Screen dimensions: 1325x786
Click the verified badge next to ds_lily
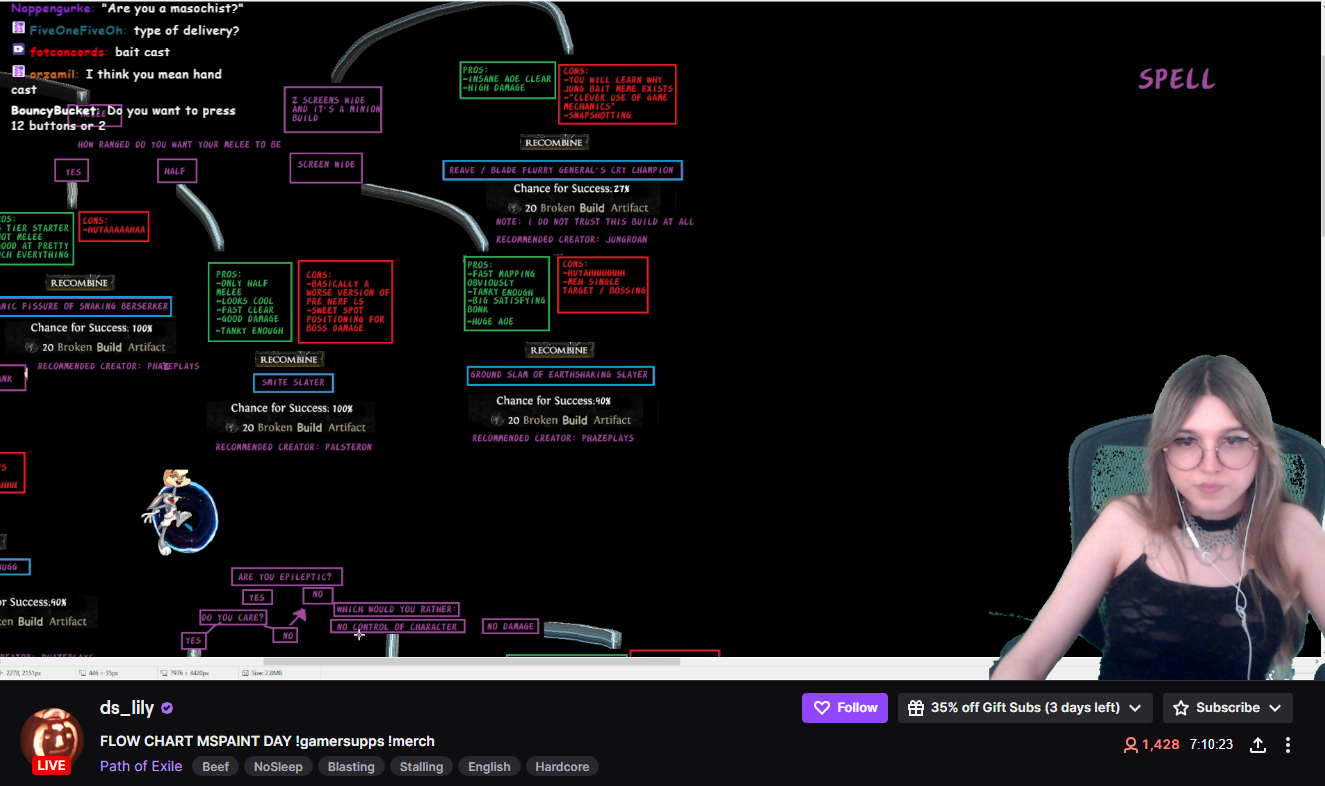click(x=167, y=708)
